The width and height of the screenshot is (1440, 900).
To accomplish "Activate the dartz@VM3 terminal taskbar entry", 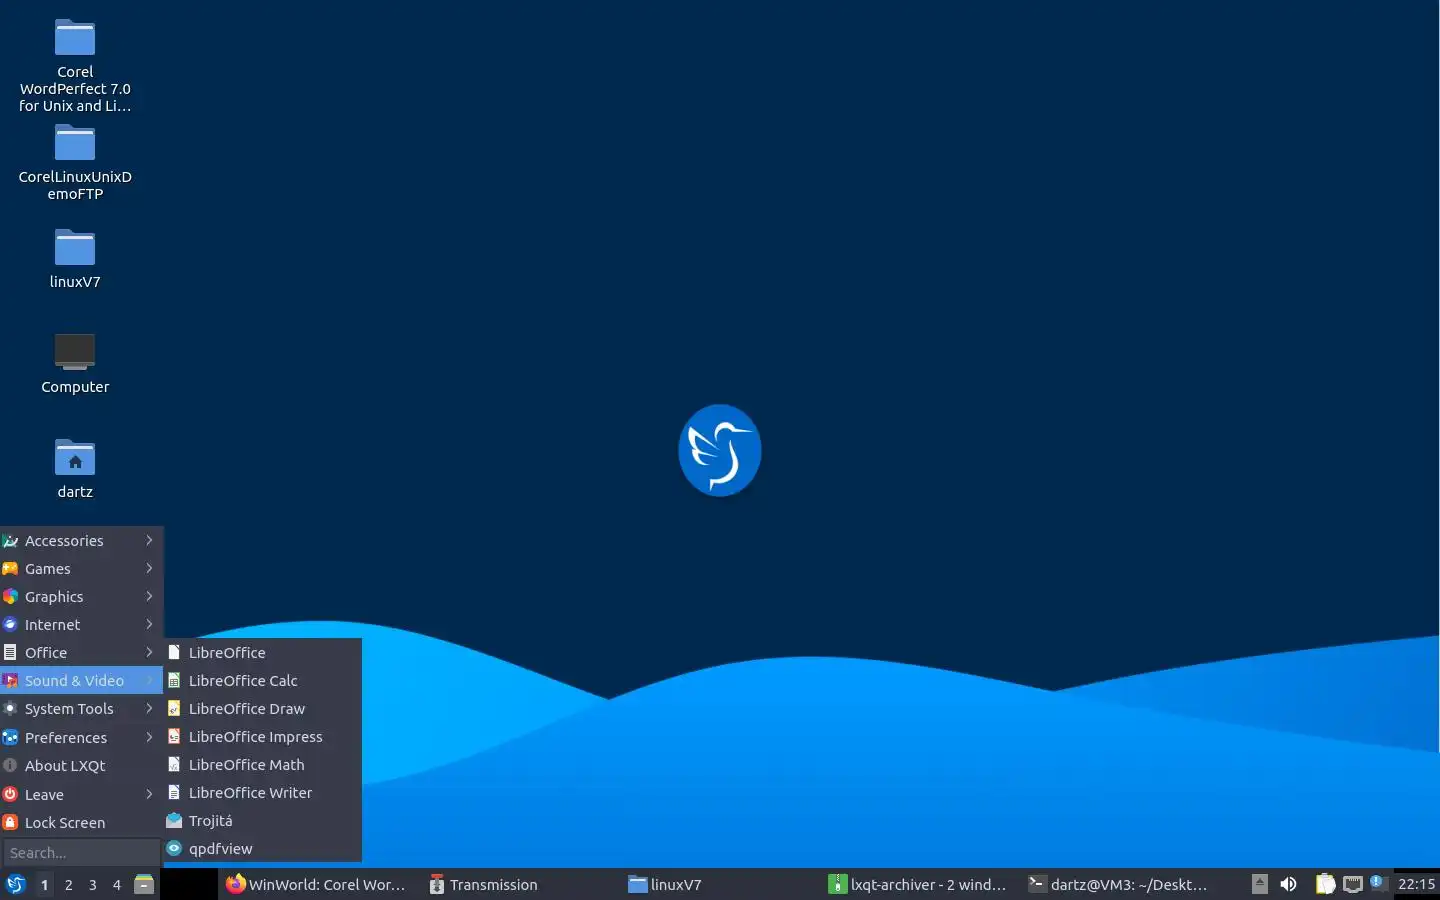I will click(1122, 884).
